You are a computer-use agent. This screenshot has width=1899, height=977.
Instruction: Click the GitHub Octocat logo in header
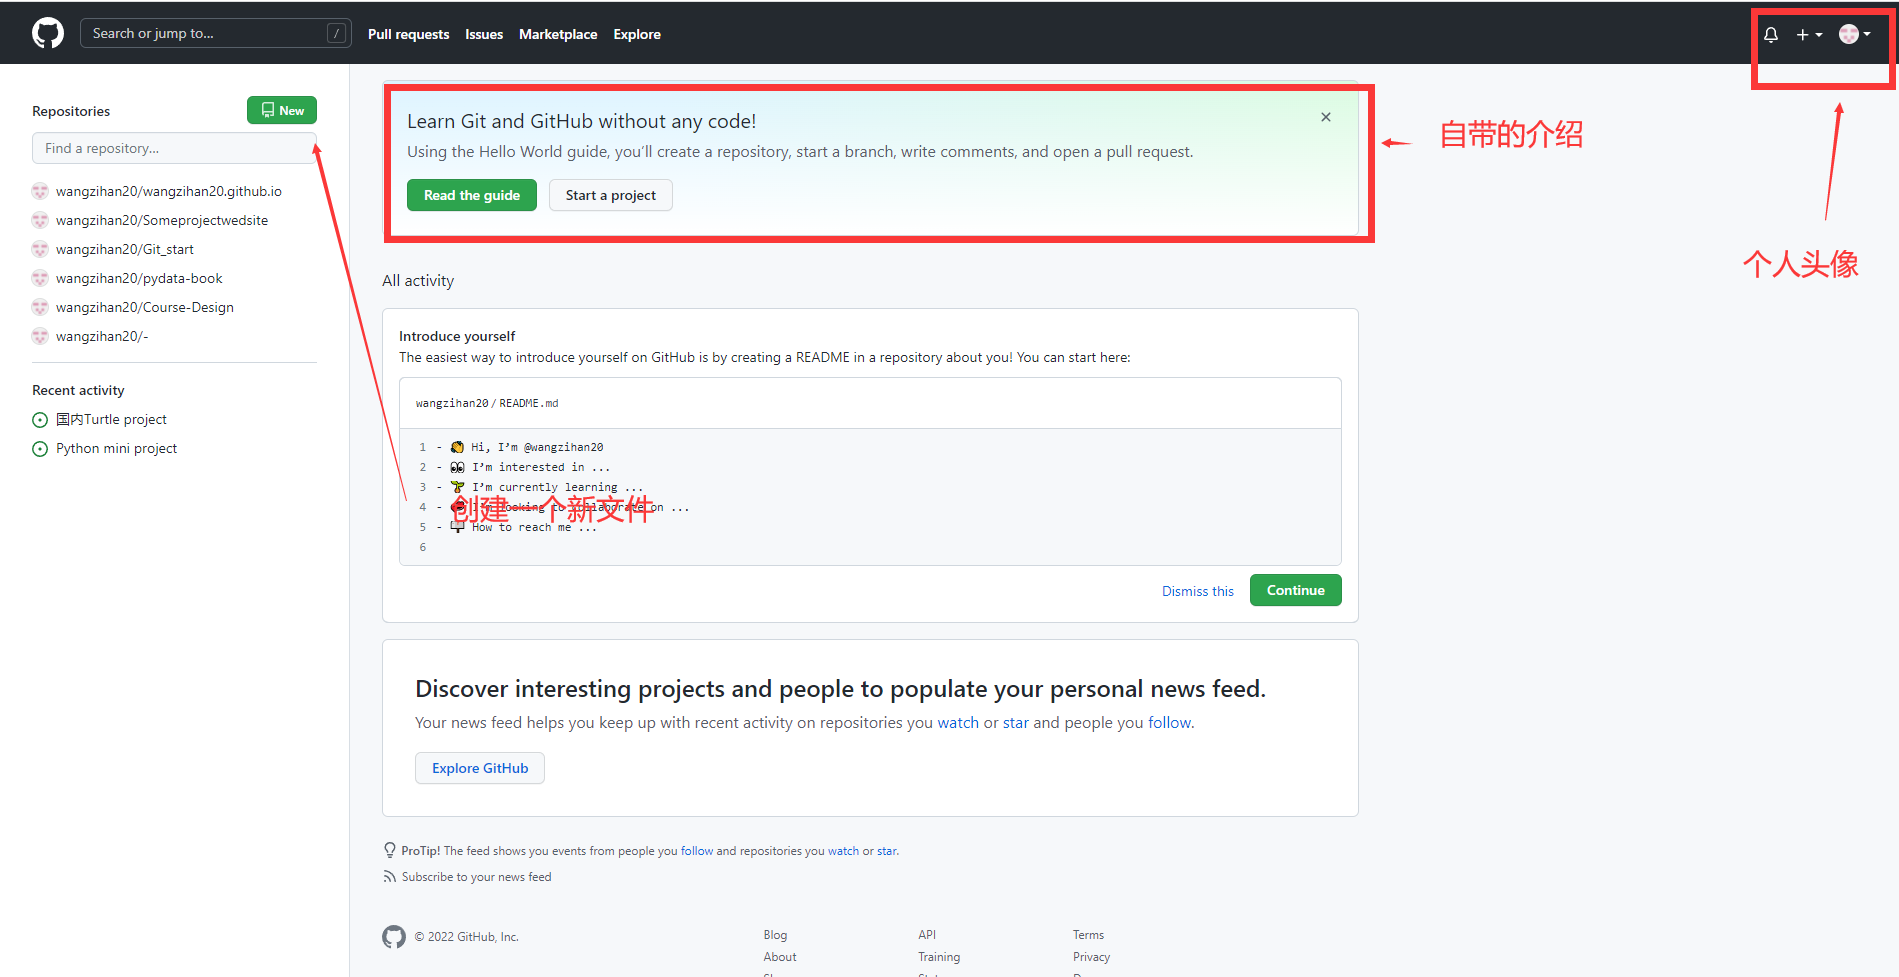tap(48, 33)
